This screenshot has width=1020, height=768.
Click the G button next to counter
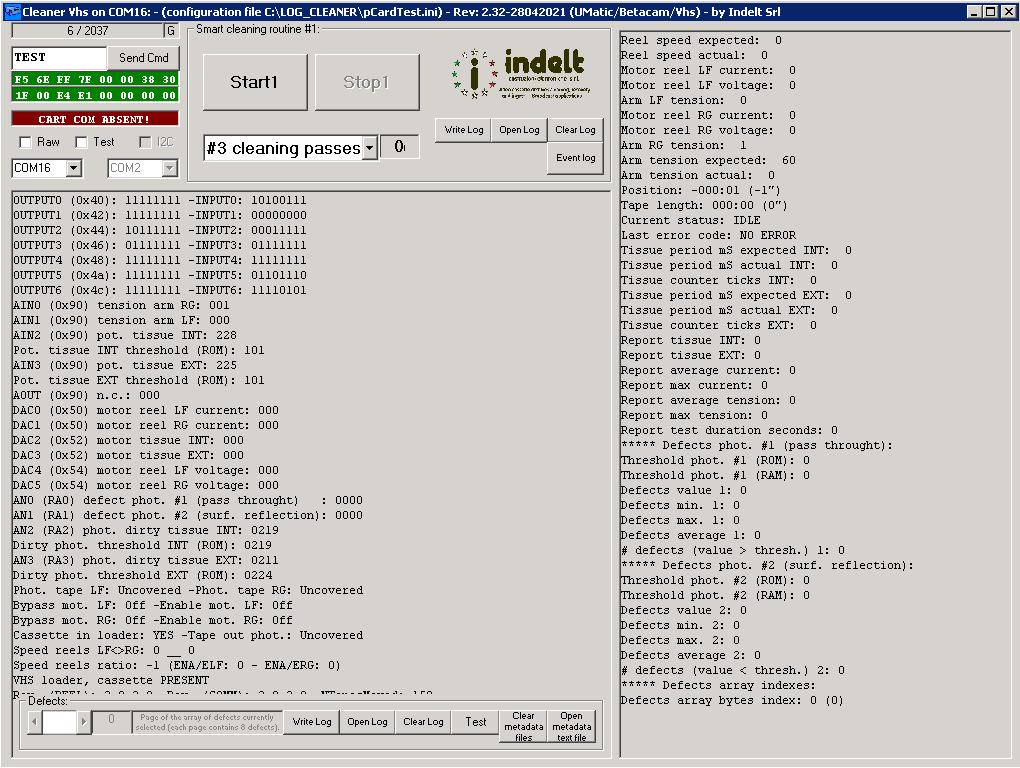tap(171, 31)
